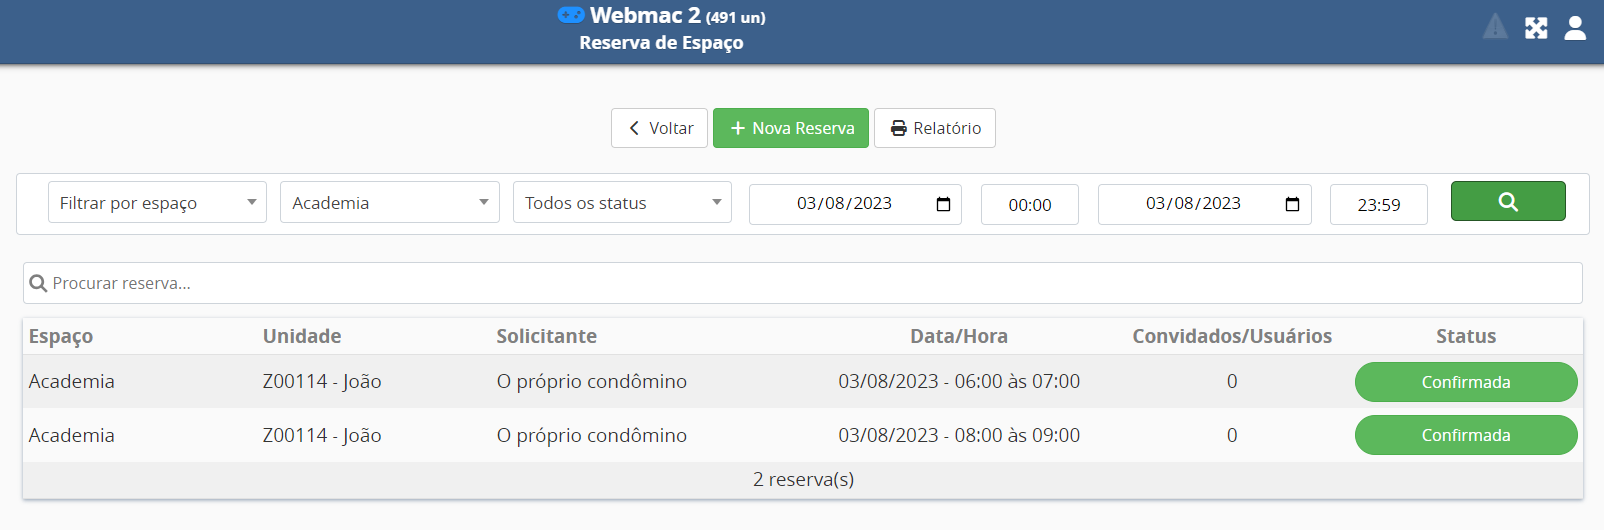Click the green magnifier search button
This screenshot has width=1604, height=530.
[1507, 201]
